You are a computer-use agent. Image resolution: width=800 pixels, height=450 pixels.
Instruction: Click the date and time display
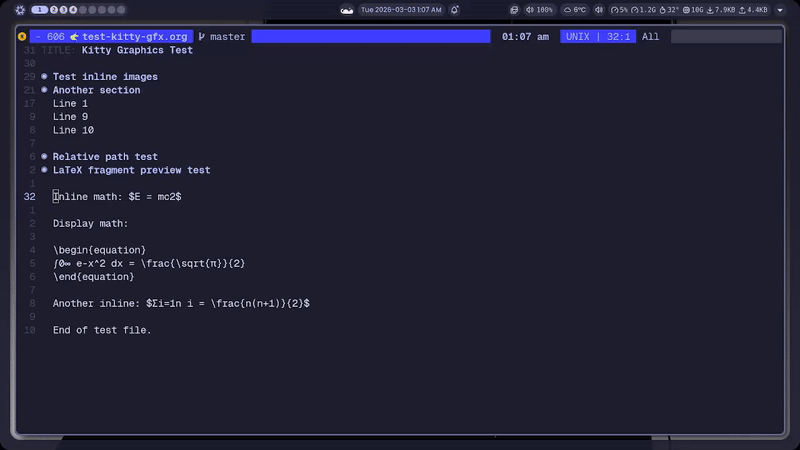[401, 10]
